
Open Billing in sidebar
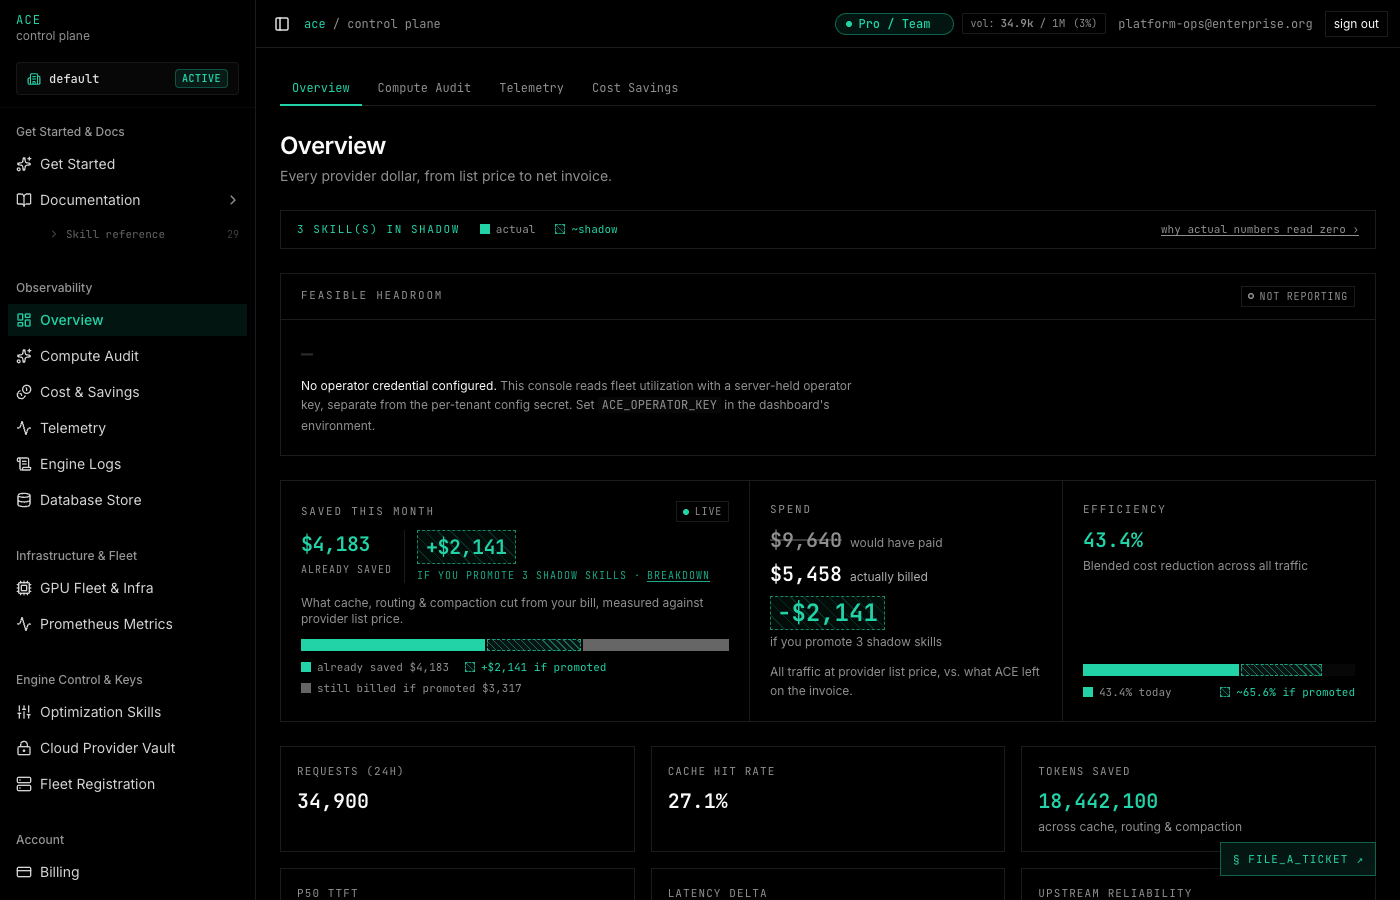[x=127, y=872]
